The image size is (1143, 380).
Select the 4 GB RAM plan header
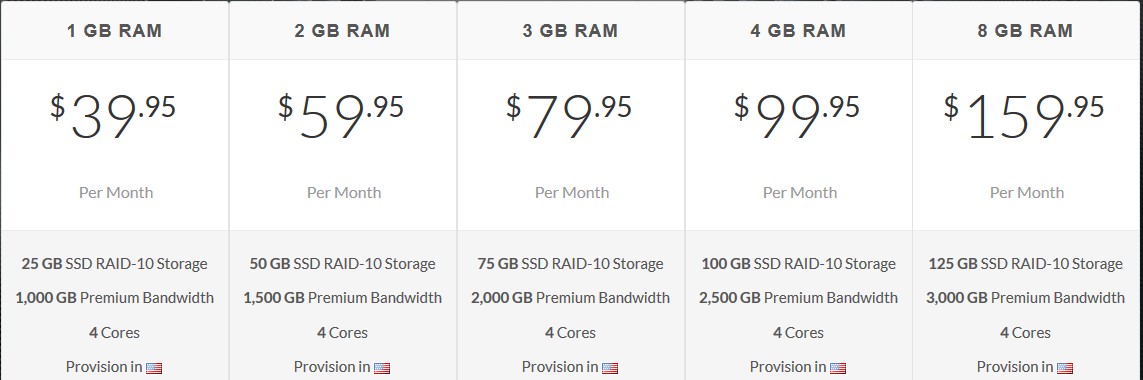[799, 31]
